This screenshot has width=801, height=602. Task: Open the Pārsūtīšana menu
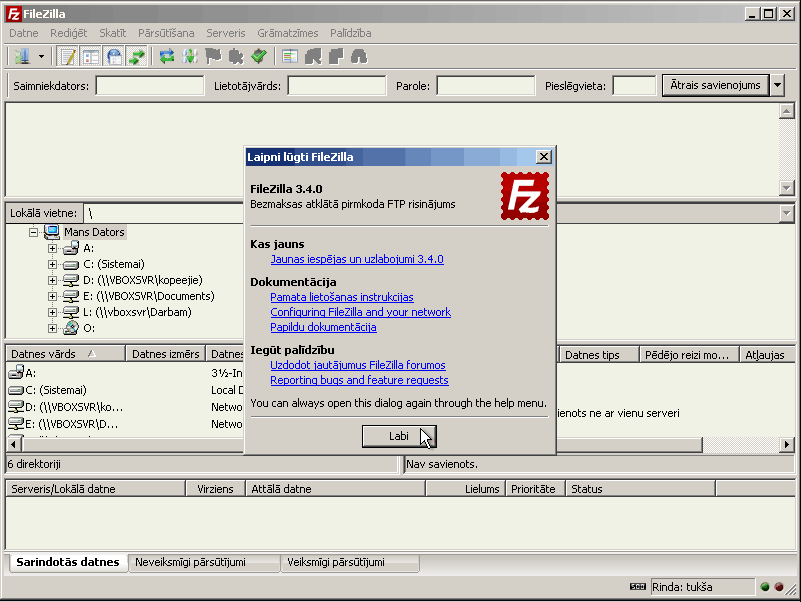tap(166, 33)
